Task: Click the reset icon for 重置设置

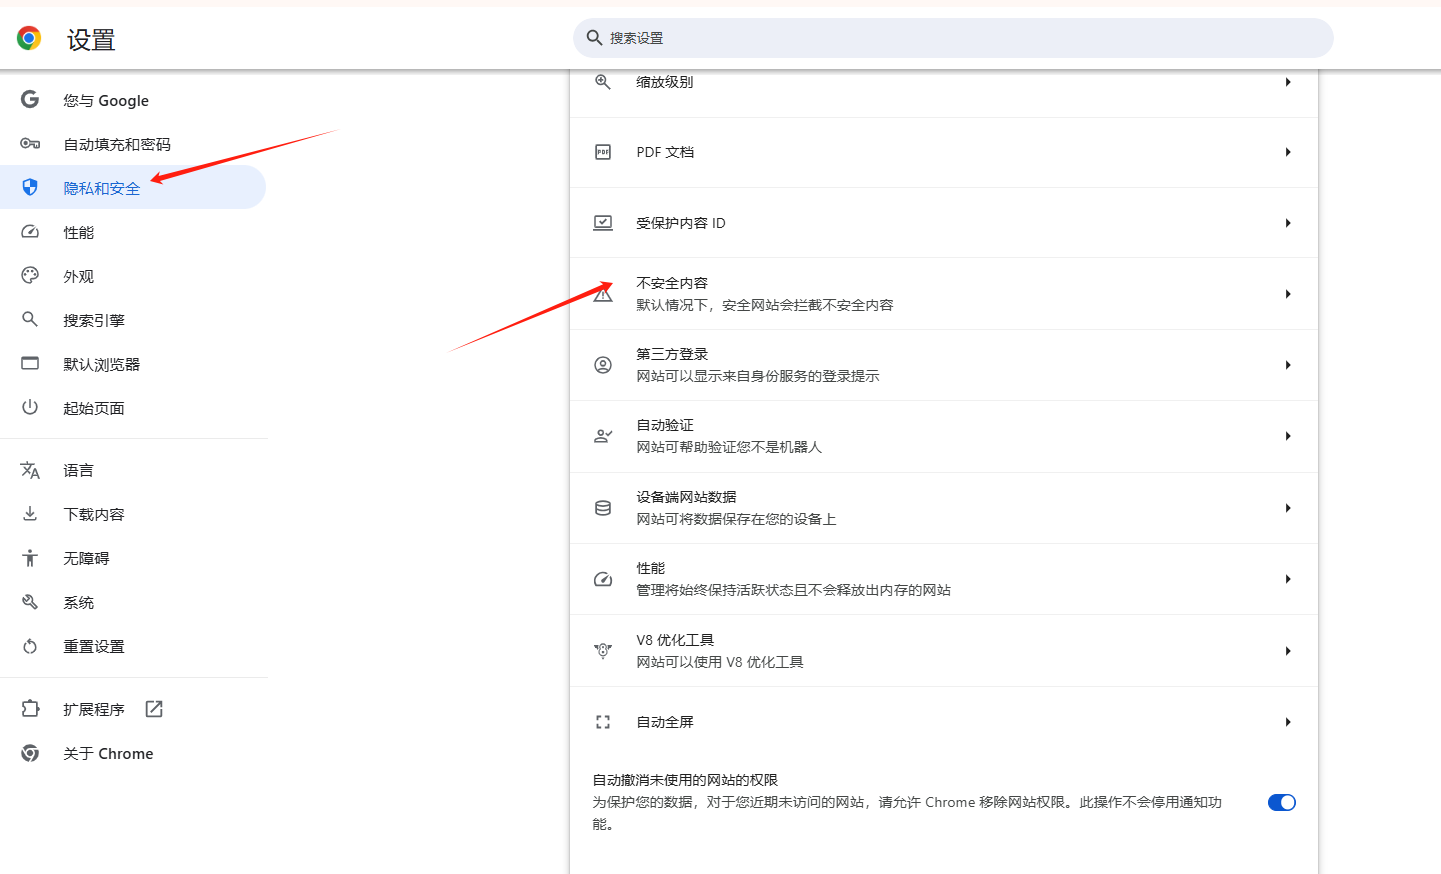Action: (30, 646)
